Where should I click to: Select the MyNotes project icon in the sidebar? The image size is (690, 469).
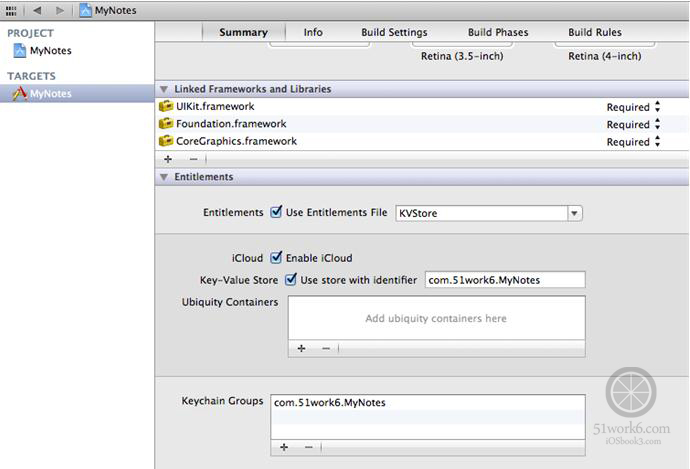(x=20, y=51)
